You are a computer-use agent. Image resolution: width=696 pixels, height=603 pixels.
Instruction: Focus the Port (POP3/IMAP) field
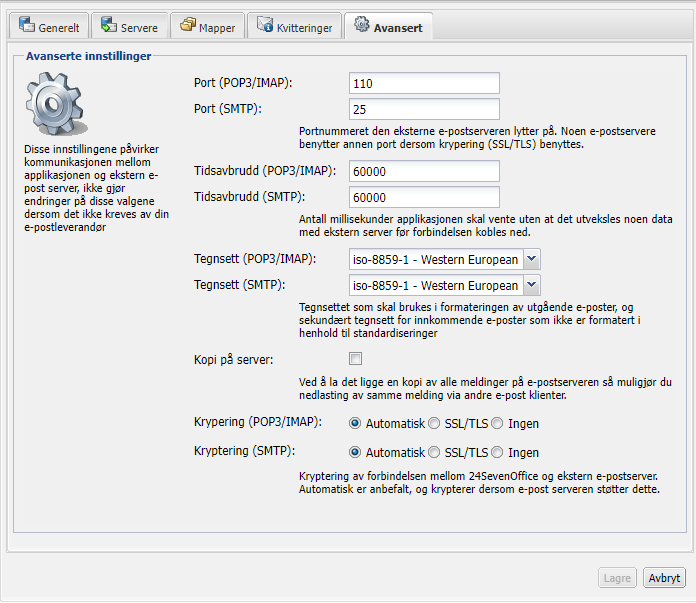click(424, 83)
